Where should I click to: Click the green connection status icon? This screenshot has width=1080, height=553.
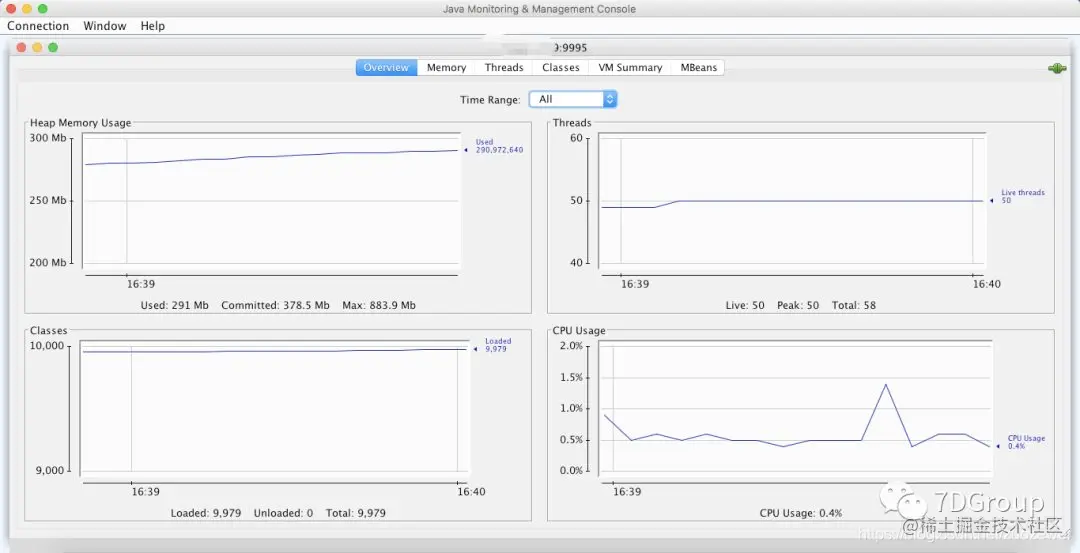tap(1057, 68)
